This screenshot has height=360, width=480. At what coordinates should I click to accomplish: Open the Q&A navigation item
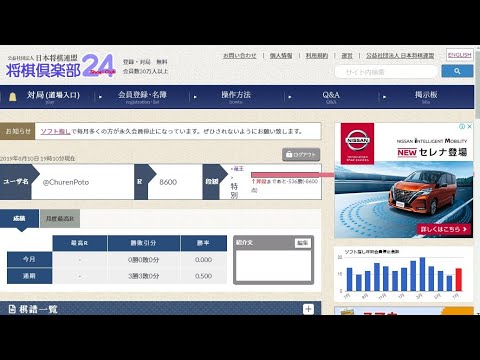[x=331, y=97]
